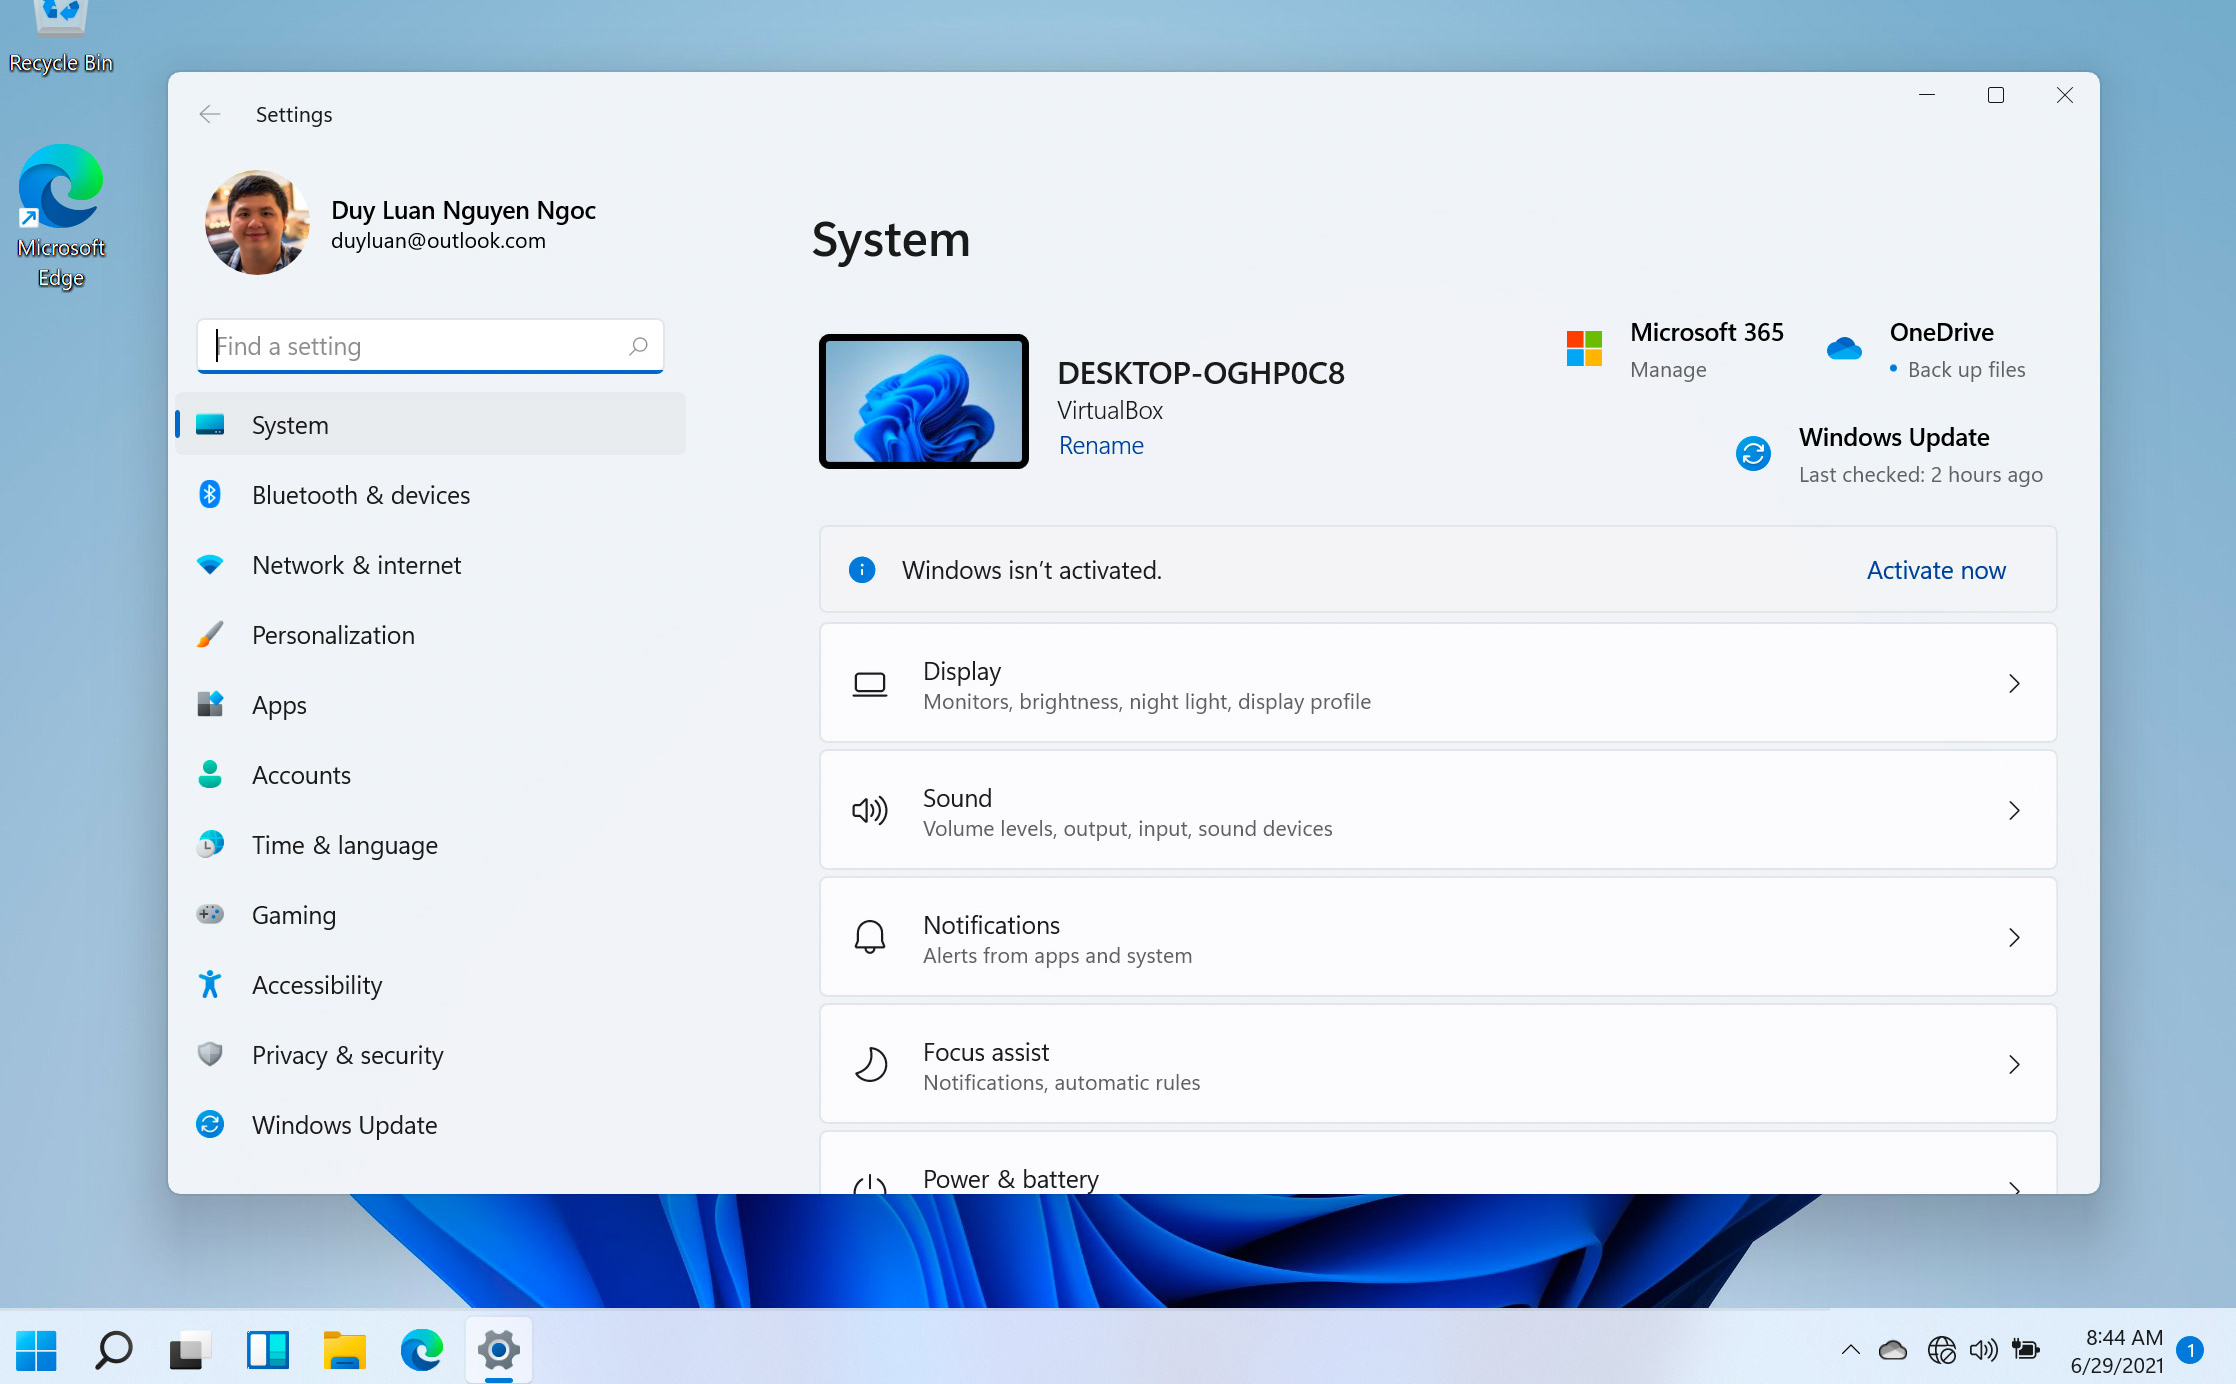
Task: Click the search magnifier in Find a setting
Action: (x=638, y=346)
